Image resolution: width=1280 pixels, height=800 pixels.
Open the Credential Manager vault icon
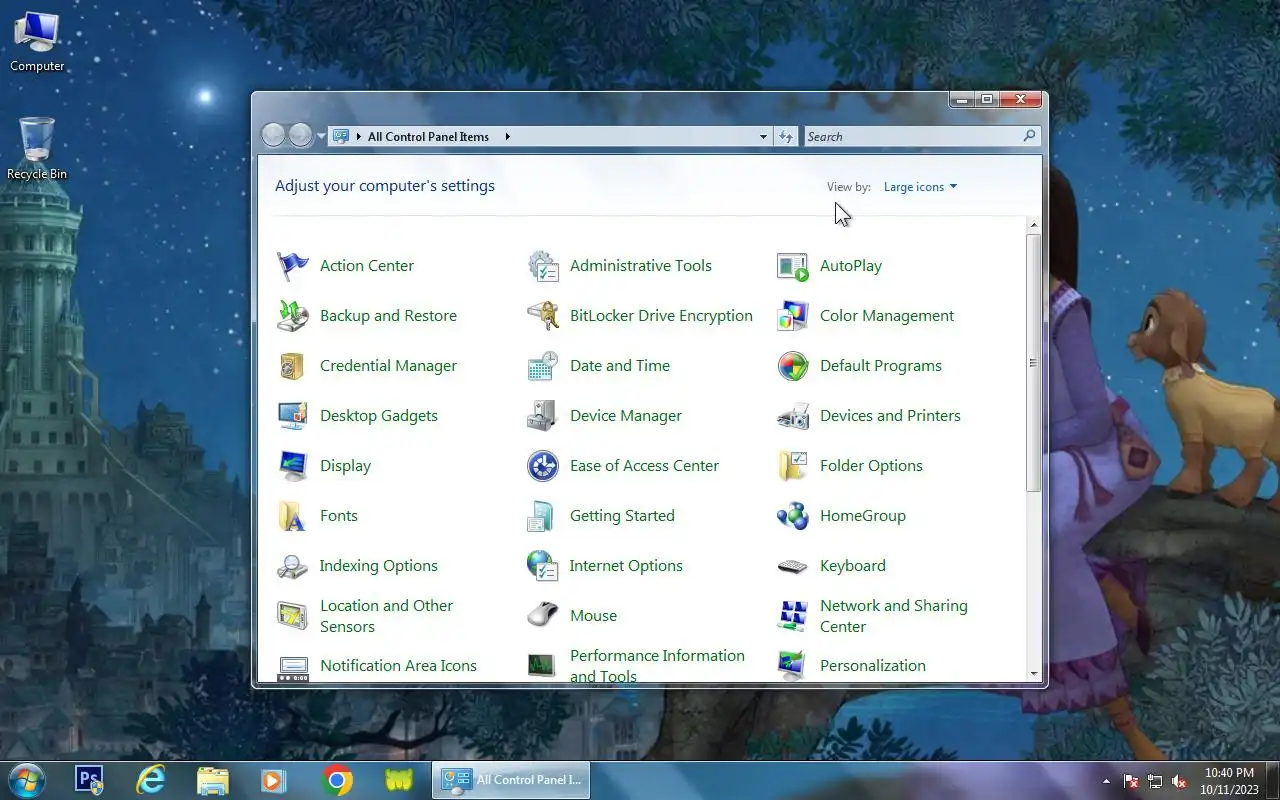coord(293,366)
